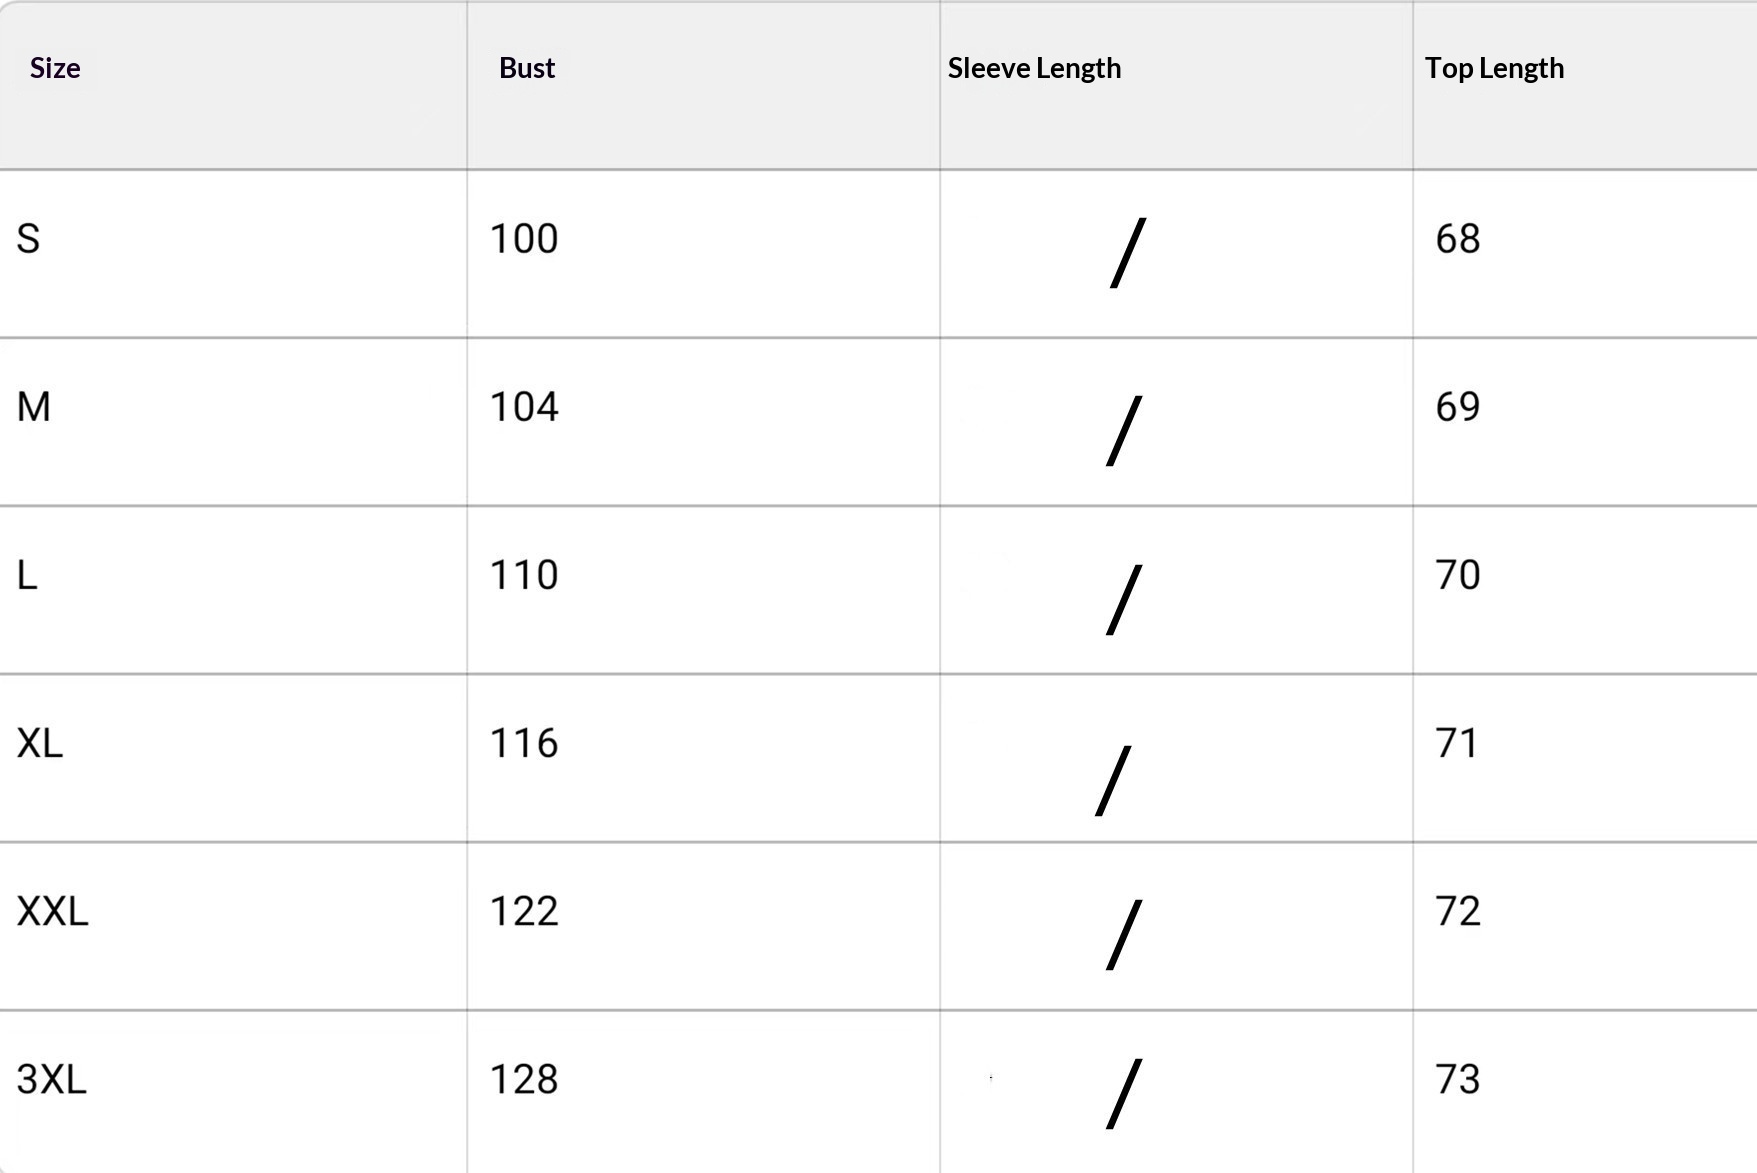Click the top length value 68
This screenshot has height=1173, width=1757.
pos(1458,239)
